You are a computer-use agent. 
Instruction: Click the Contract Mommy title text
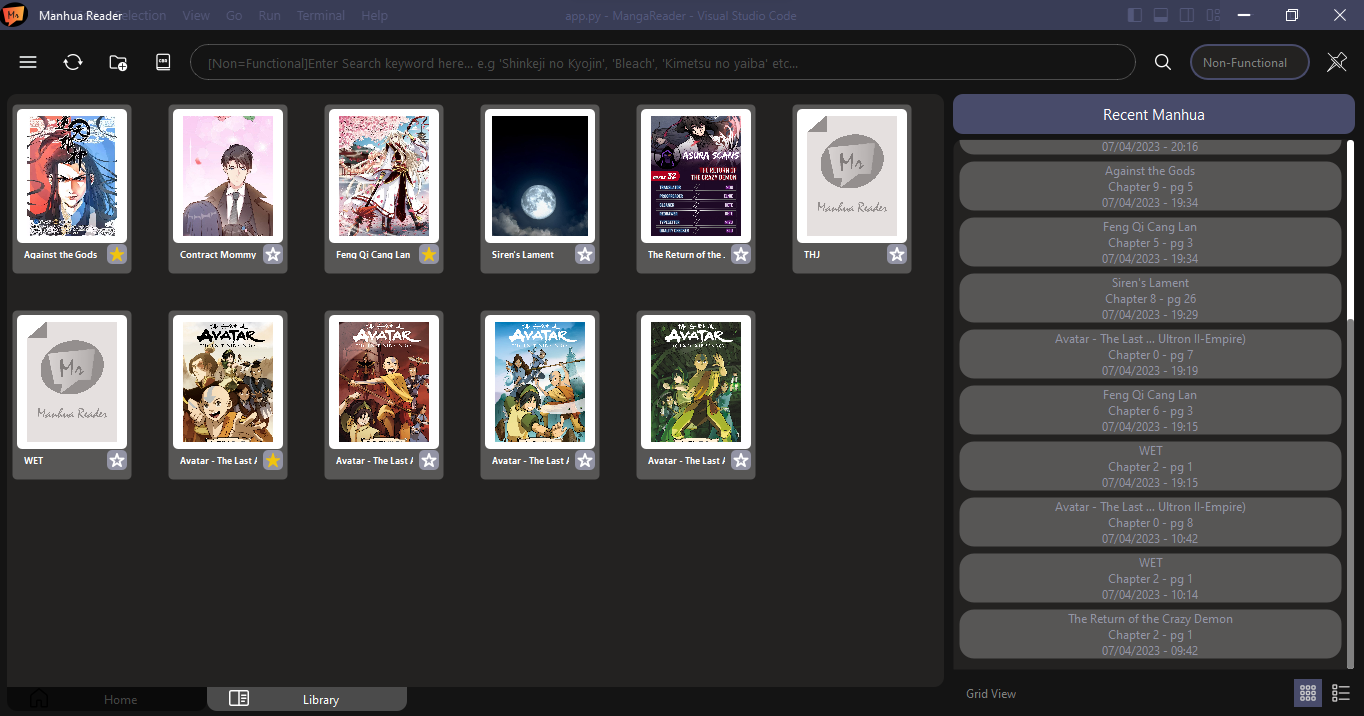tap(218, 254)
